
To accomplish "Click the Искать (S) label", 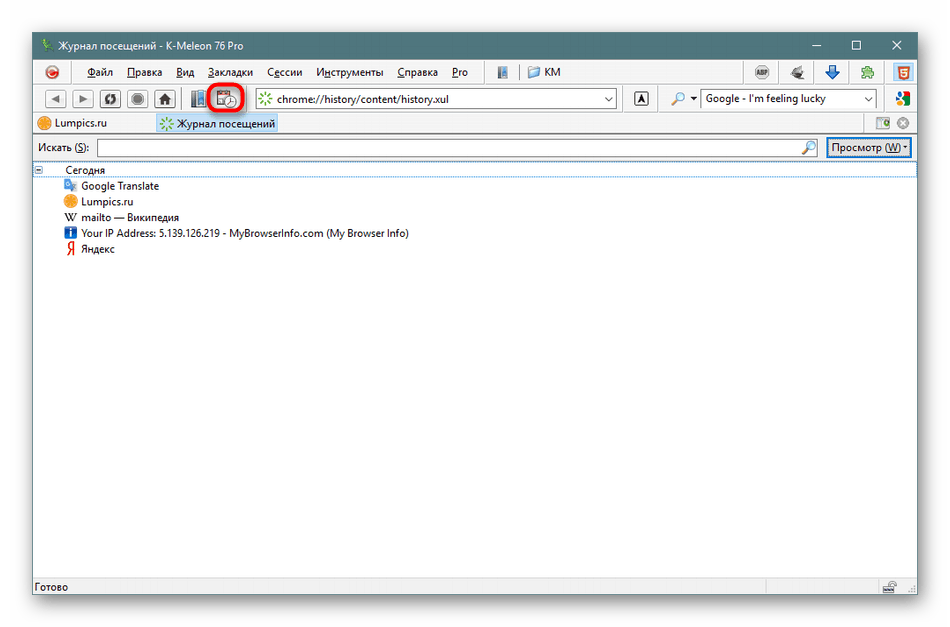I will pos(63,148).
